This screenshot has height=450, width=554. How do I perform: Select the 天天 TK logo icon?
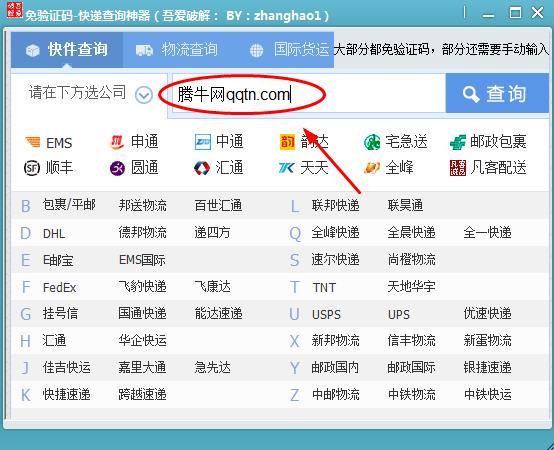(287, 168)
